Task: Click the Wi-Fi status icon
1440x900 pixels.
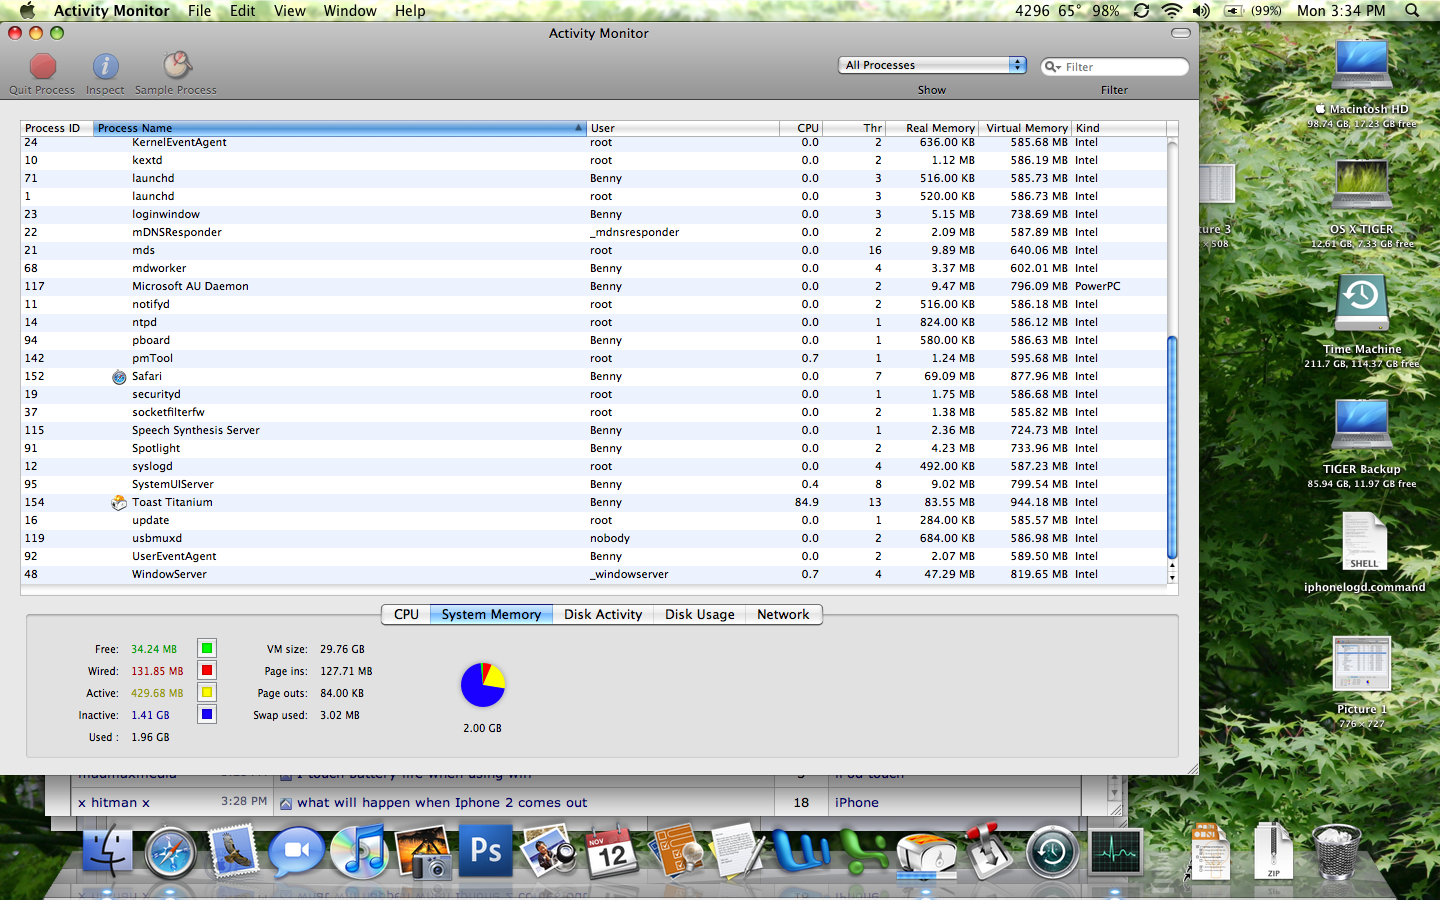Action: pos(1171,11)
